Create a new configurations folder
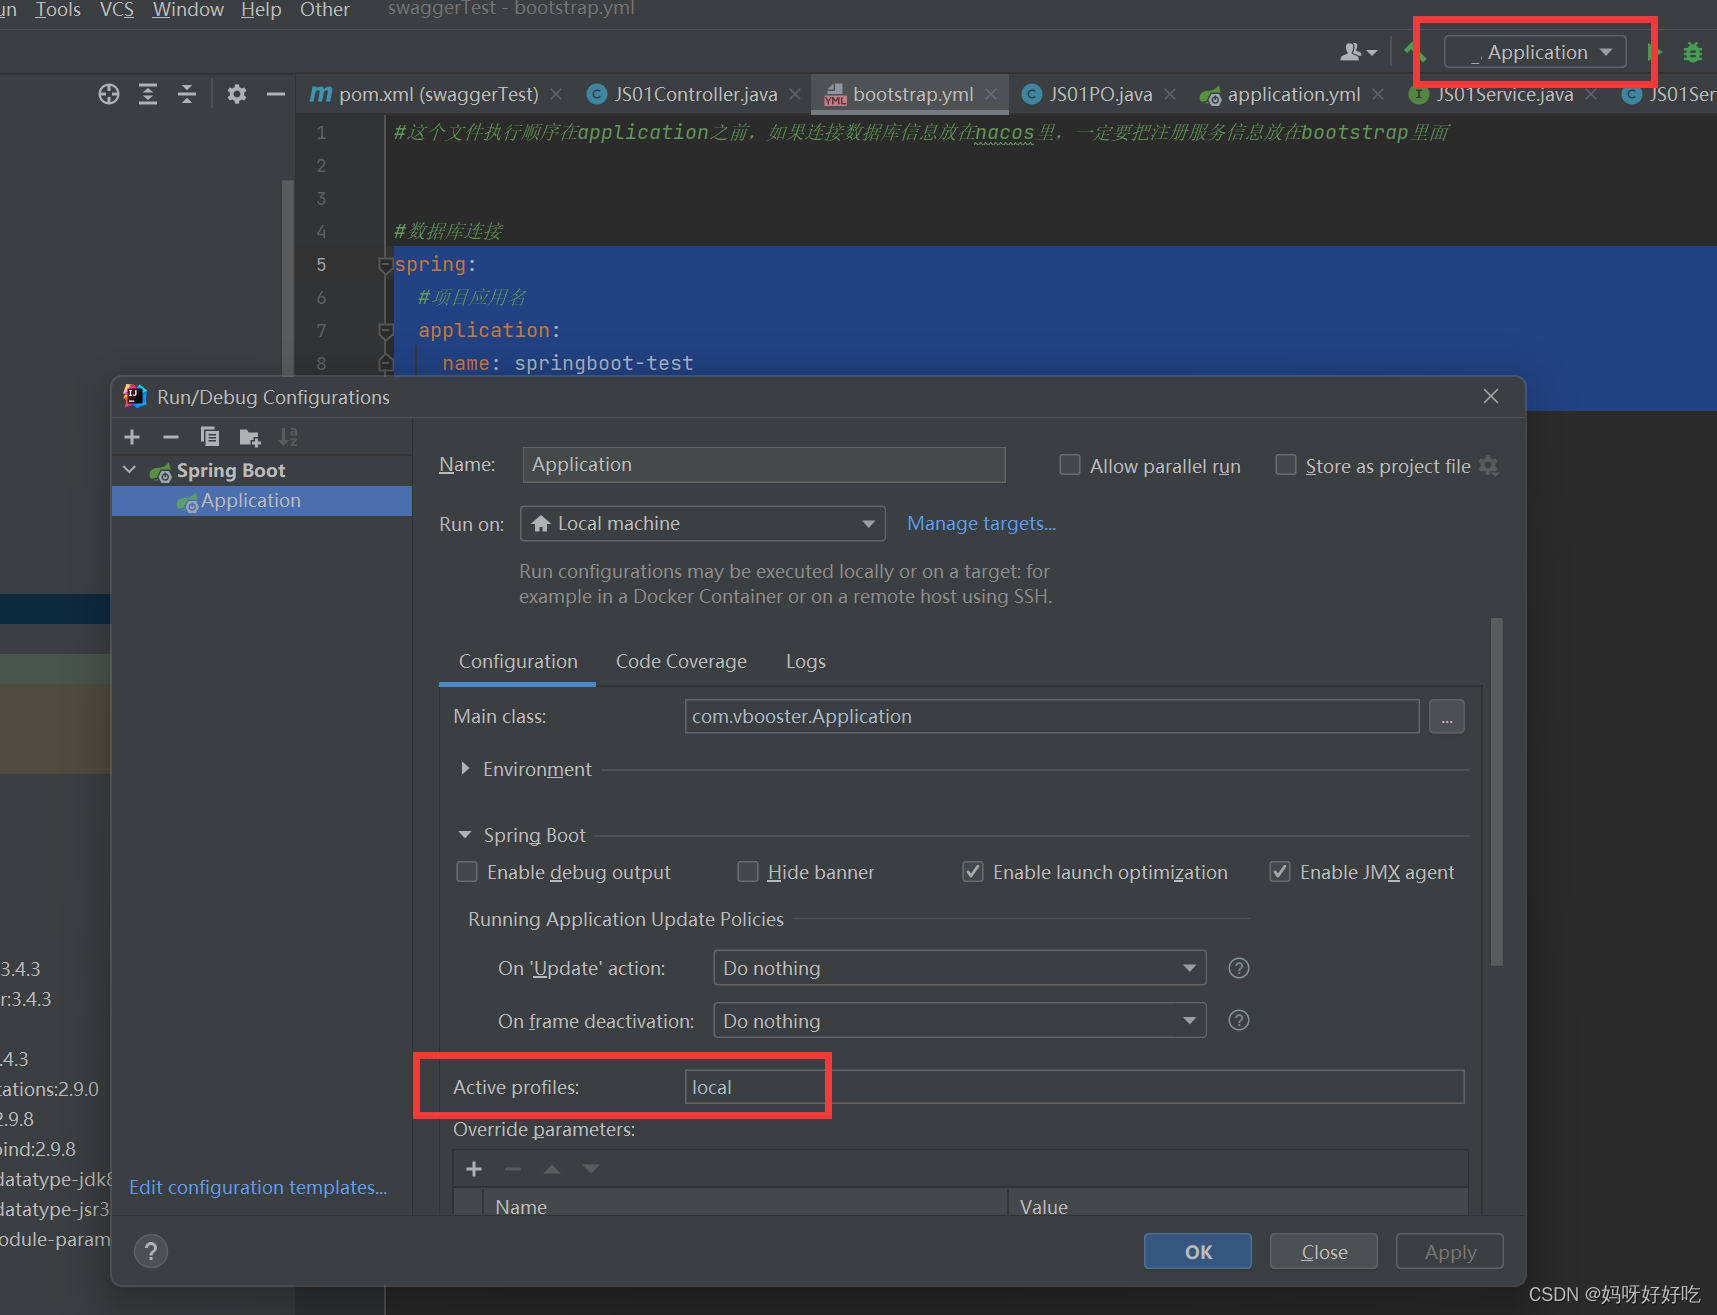The image size is (1717, 1315). pos(249,437)
